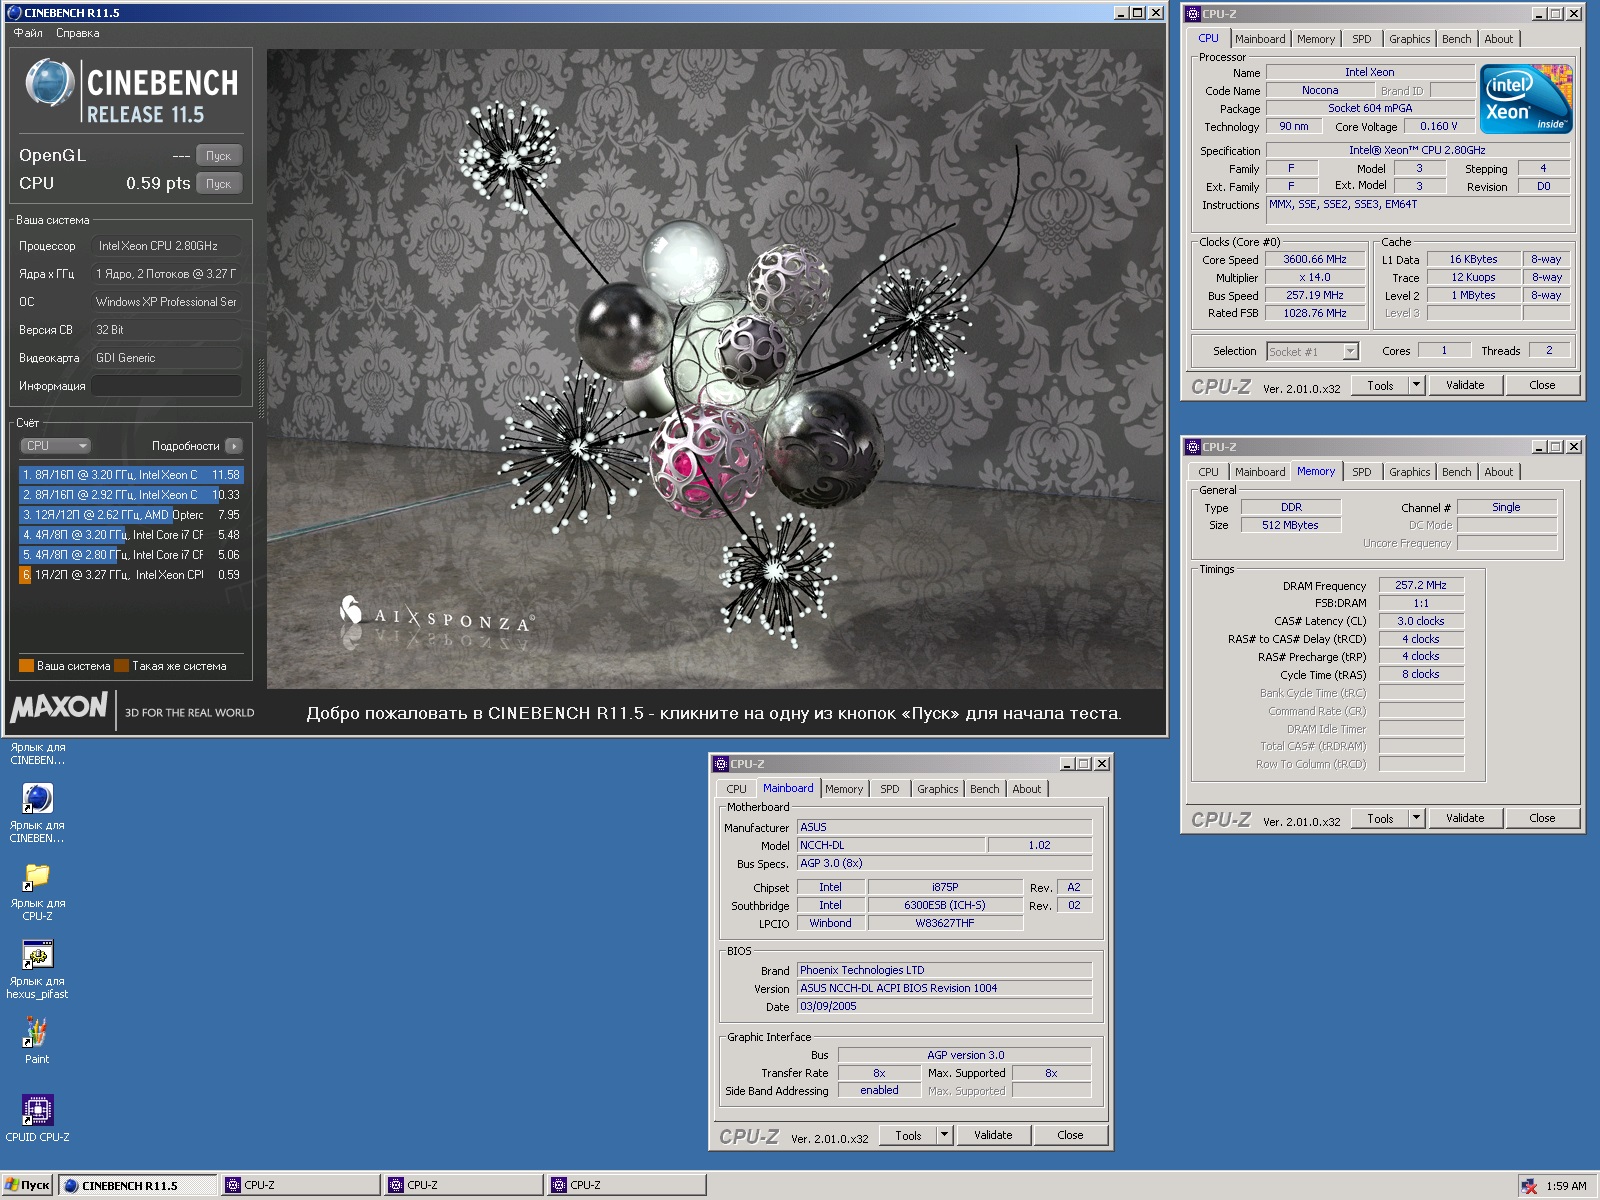Open the CINEBENCH desktop shortcut icon

[37, 798]
